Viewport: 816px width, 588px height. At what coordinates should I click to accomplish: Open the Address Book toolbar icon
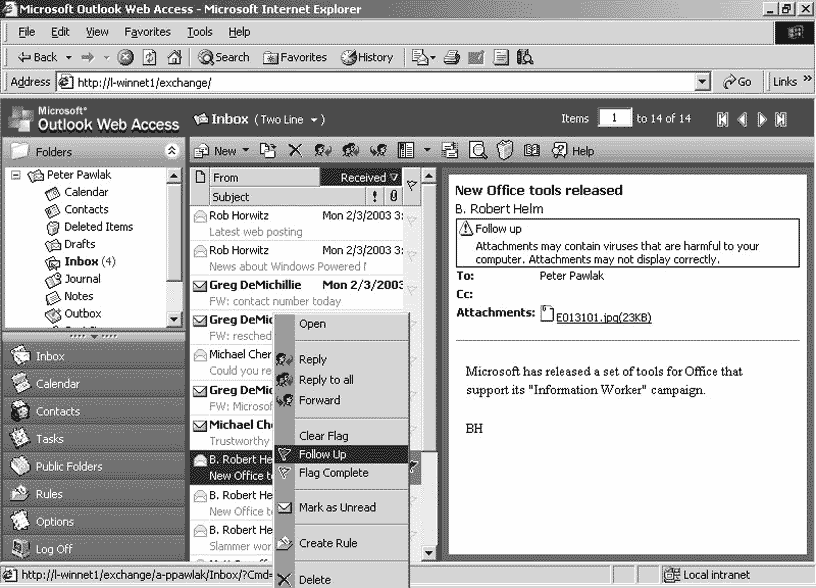pyautogui.click(x=531, y=150)
